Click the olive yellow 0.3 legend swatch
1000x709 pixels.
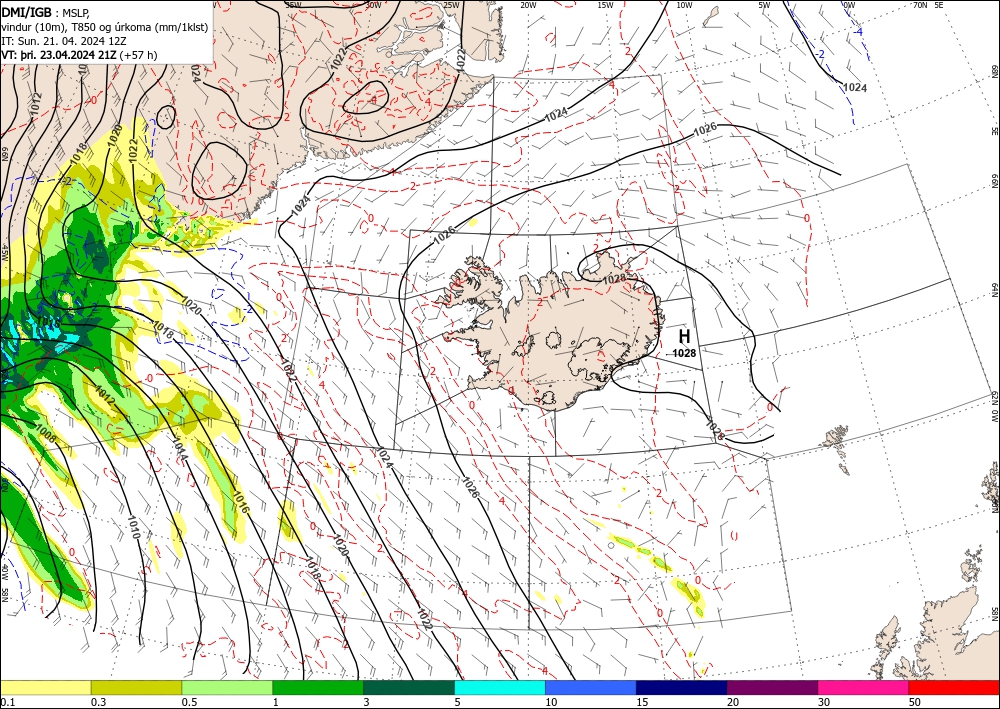pyautogui.click(x=136, y=687)
